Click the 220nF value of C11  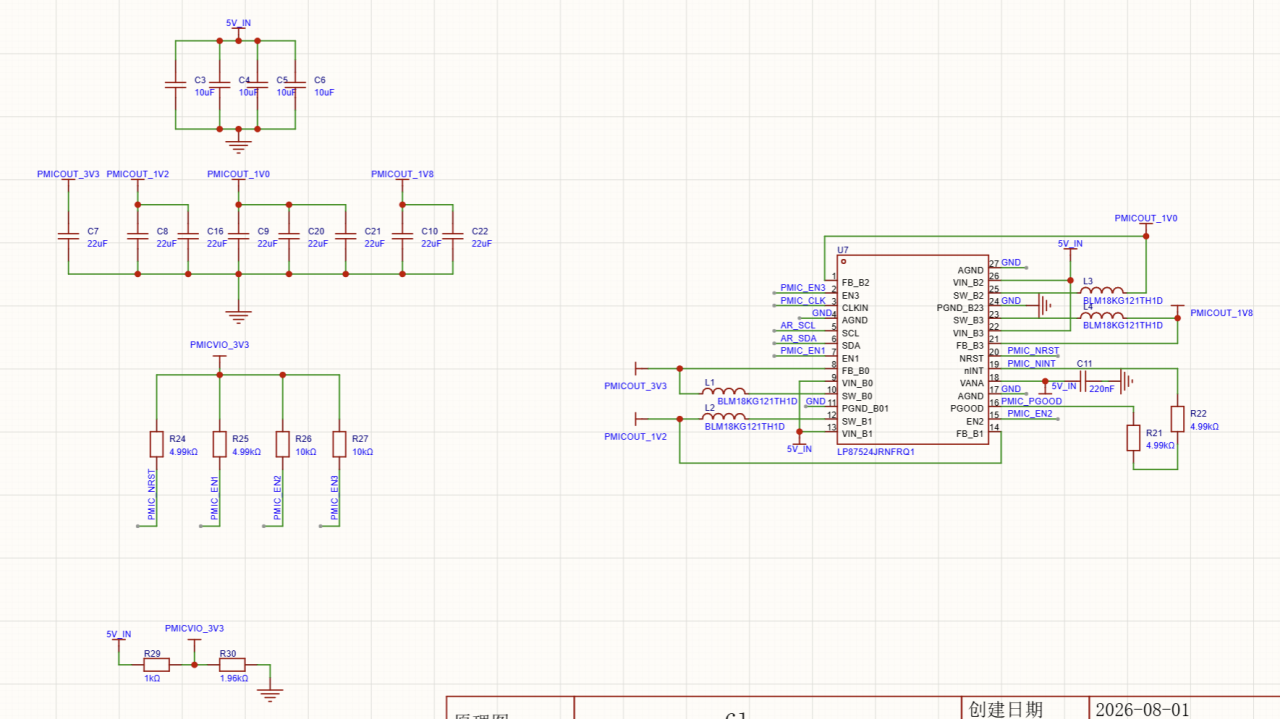click(x=1102, y=388)
